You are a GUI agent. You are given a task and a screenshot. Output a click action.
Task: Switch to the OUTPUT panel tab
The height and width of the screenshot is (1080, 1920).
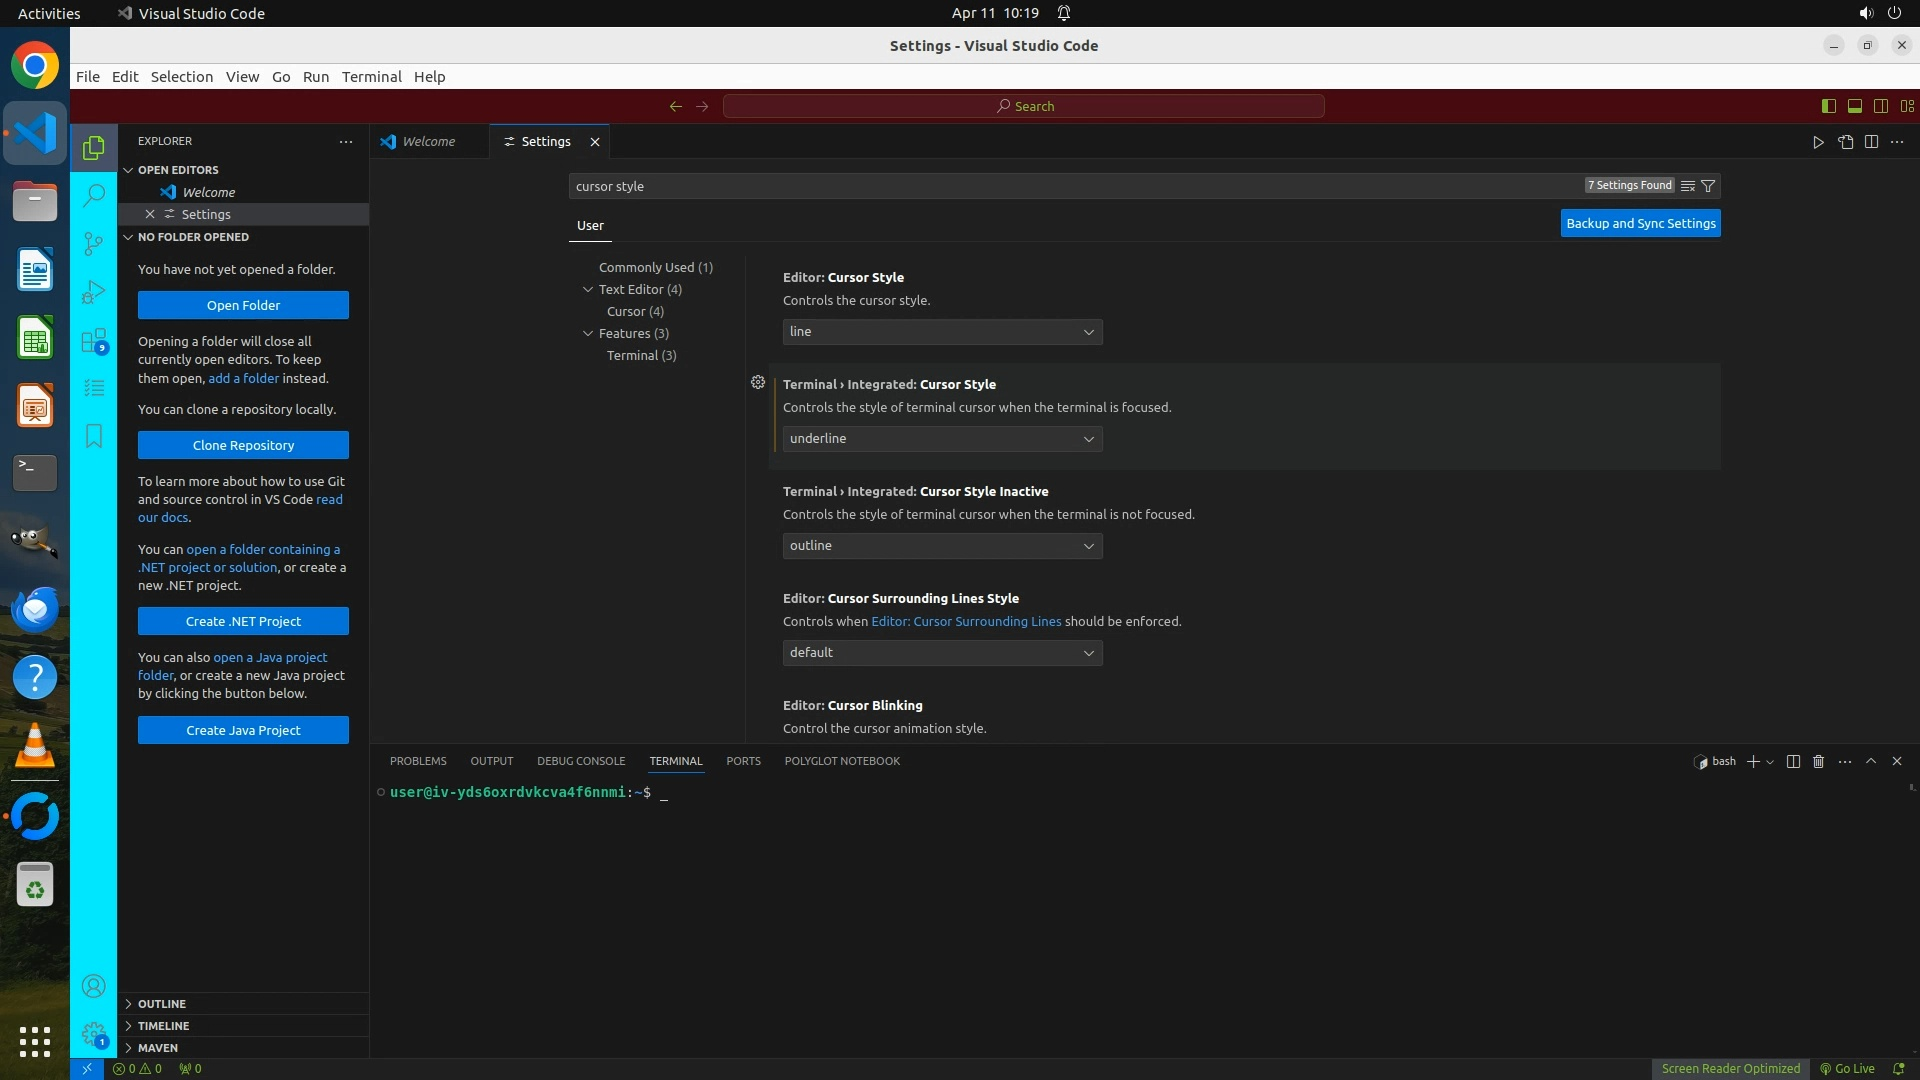[491, 762]
